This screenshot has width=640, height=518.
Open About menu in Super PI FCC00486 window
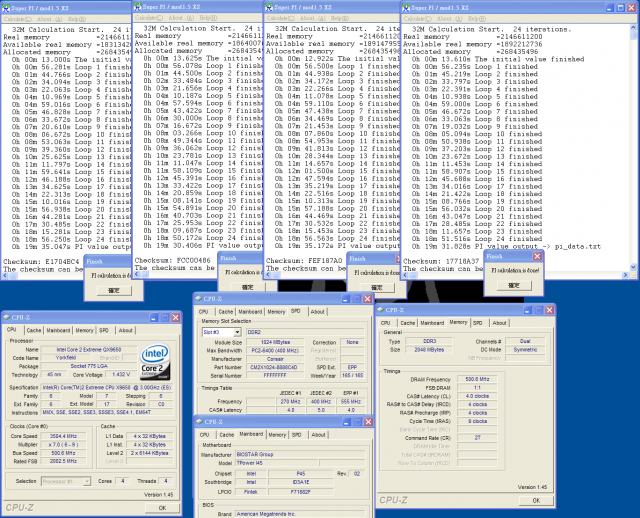(x=181, y=18)
